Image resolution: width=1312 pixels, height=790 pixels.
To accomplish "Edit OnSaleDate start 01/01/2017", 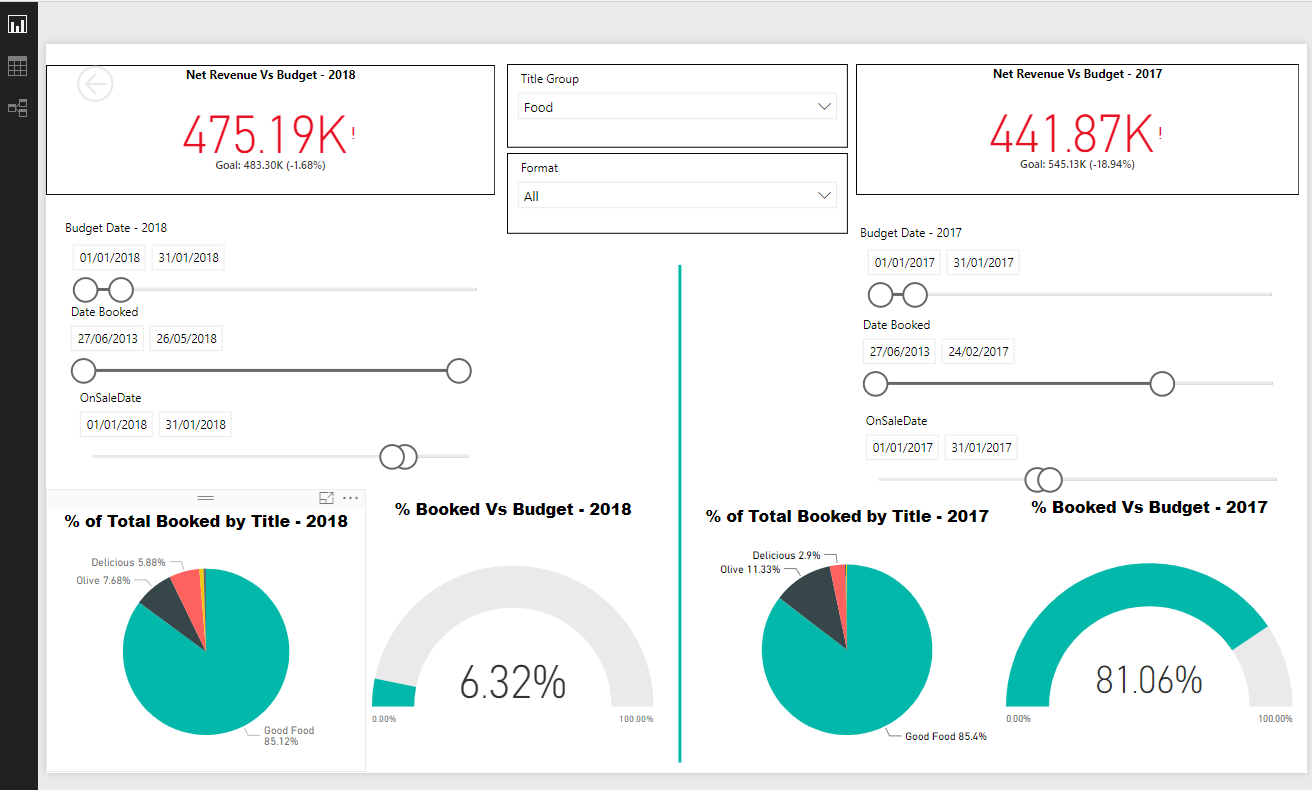I will 903,447.
